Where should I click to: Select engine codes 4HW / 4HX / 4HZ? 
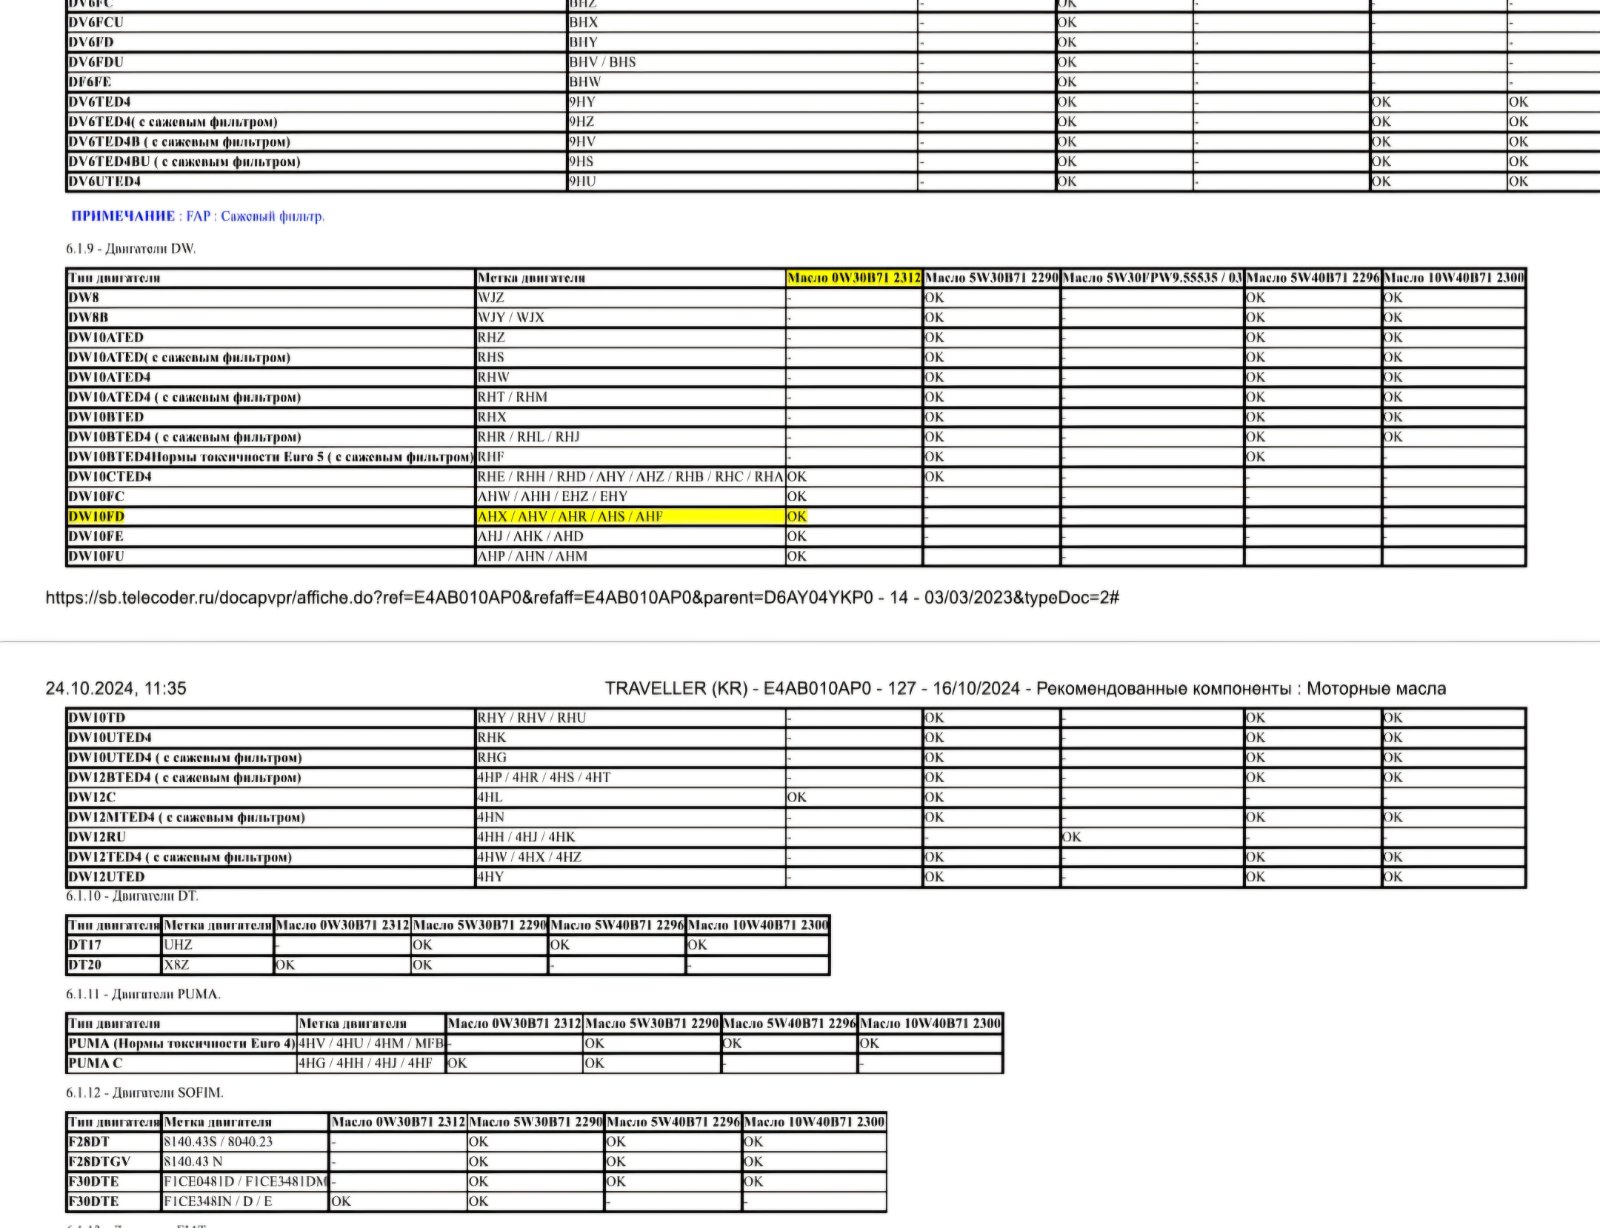[x=530, y=857]
